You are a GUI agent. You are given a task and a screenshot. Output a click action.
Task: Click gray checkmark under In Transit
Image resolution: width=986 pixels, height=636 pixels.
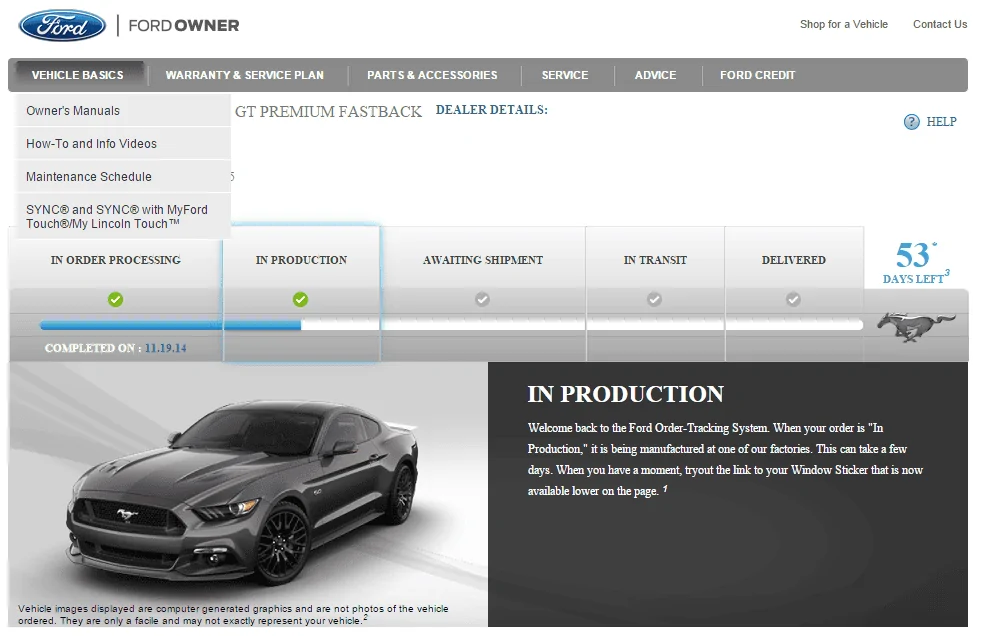(x=655, y=299)
